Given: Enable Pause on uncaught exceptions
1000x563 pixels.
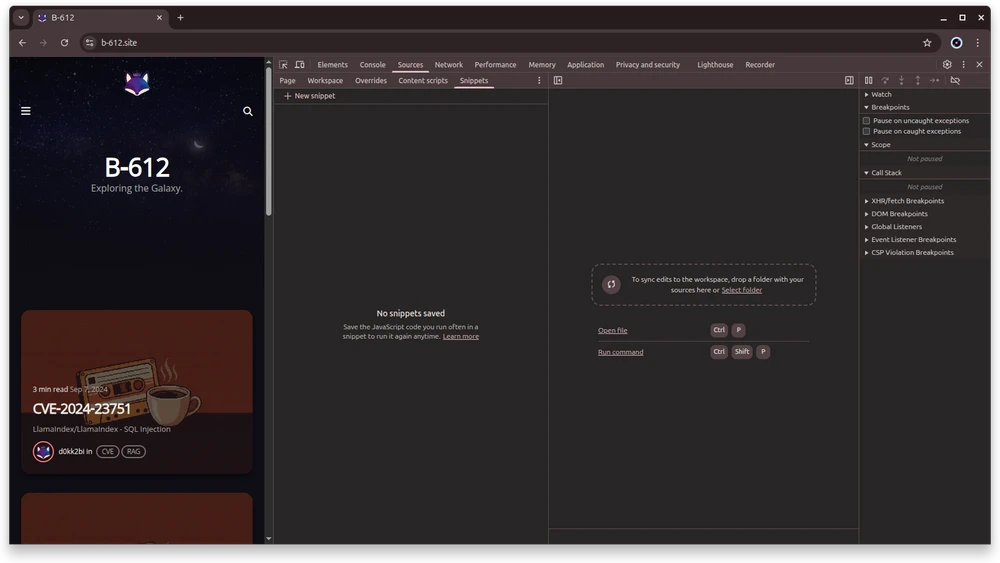Looking at the screenshot, I should pos(867,121).
